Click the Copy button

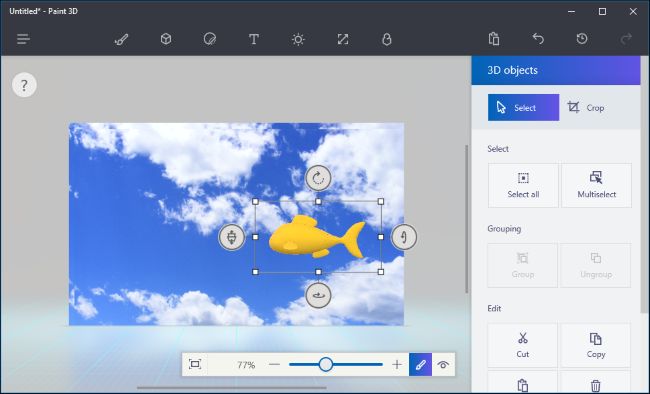pyautogui.click(x=596, y=345)
